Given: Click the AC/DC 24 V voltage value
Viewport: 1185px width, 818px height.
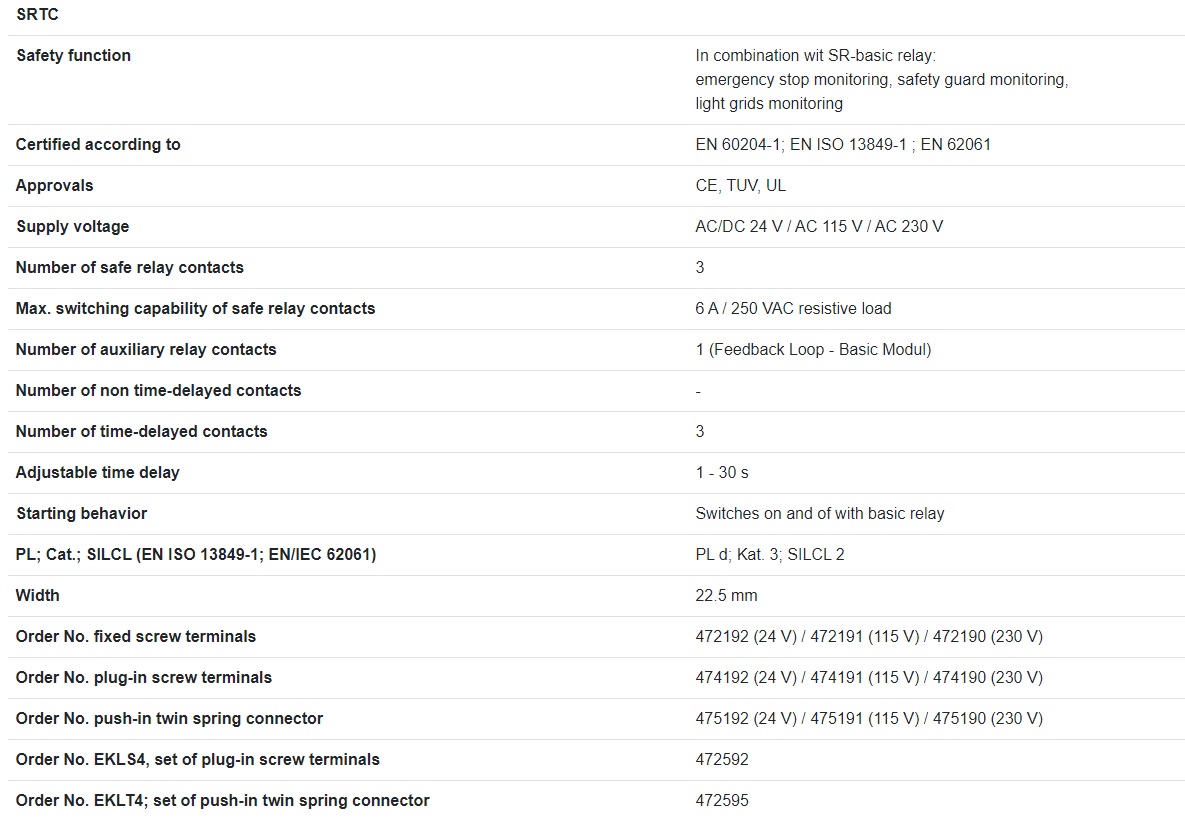Looking at the screenshot, I should pos(819,227).
